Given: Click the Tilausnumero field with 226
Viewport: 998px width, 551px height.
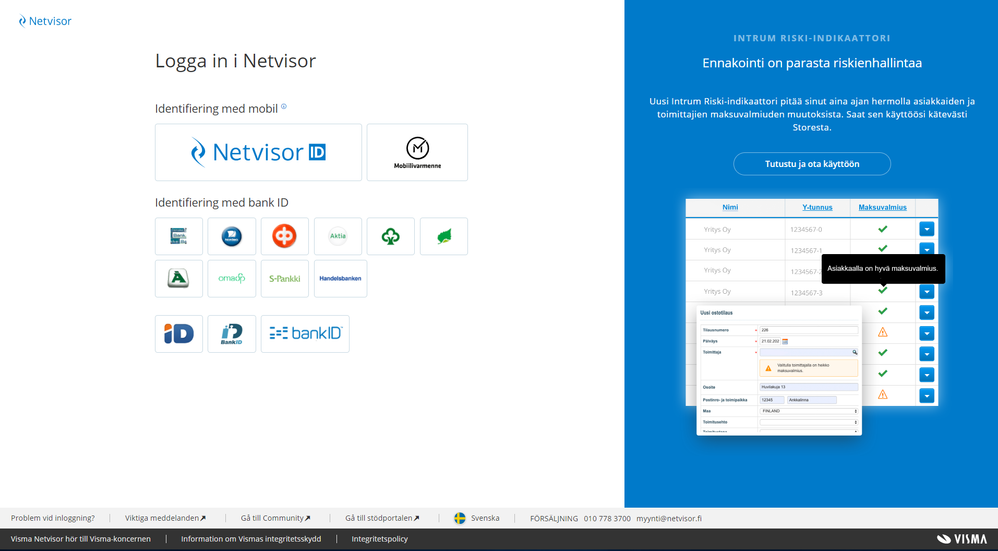Looking at the screenshot, I should click(x=809, y=330).
